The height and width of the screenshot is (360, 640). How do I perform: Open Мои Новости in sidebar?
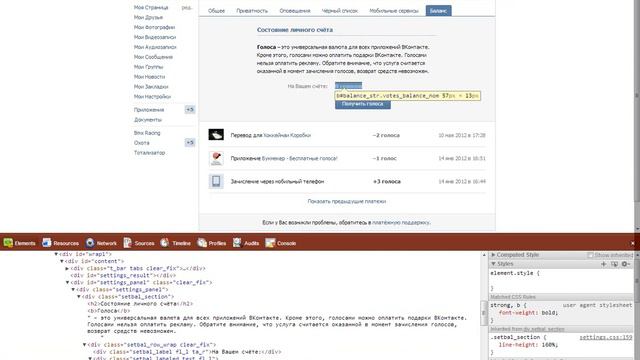coord(149,77)
